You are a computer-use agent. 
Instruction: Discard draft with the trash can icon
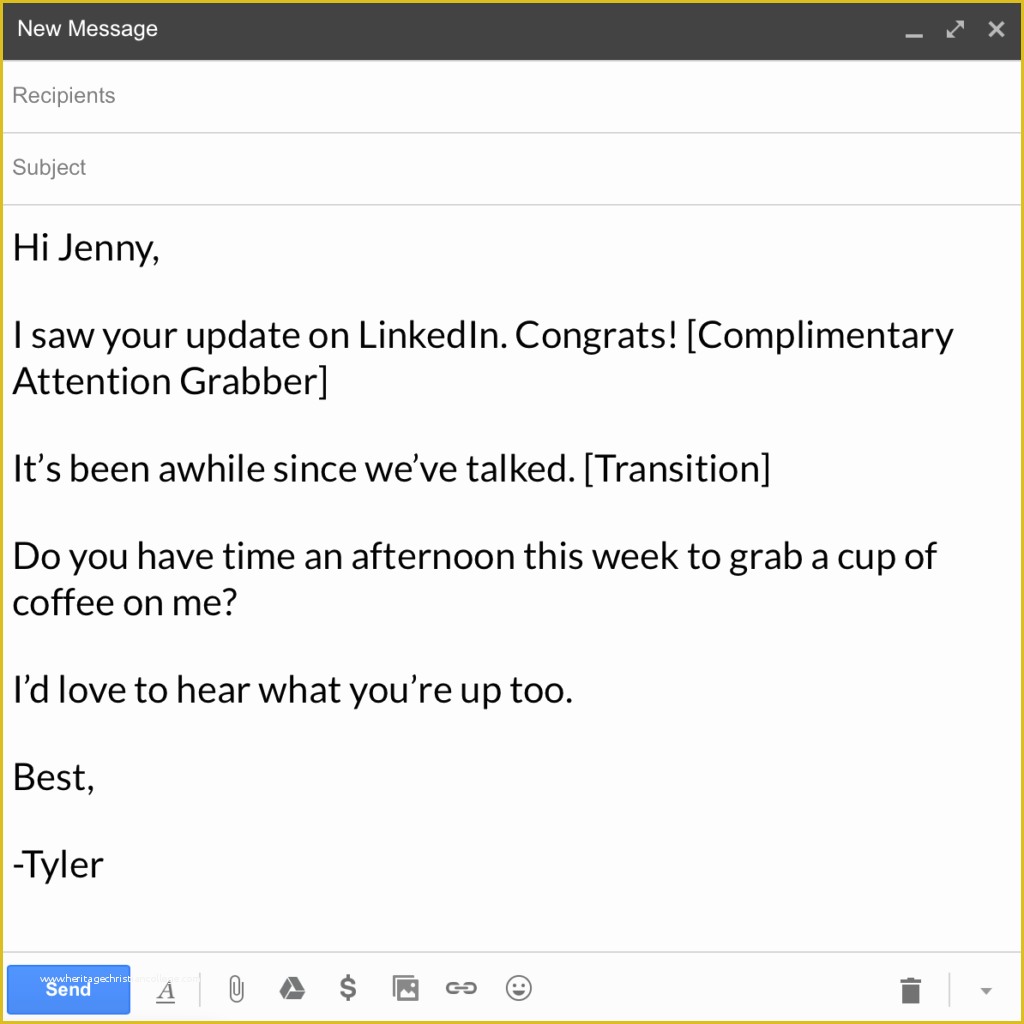[910, 990]
